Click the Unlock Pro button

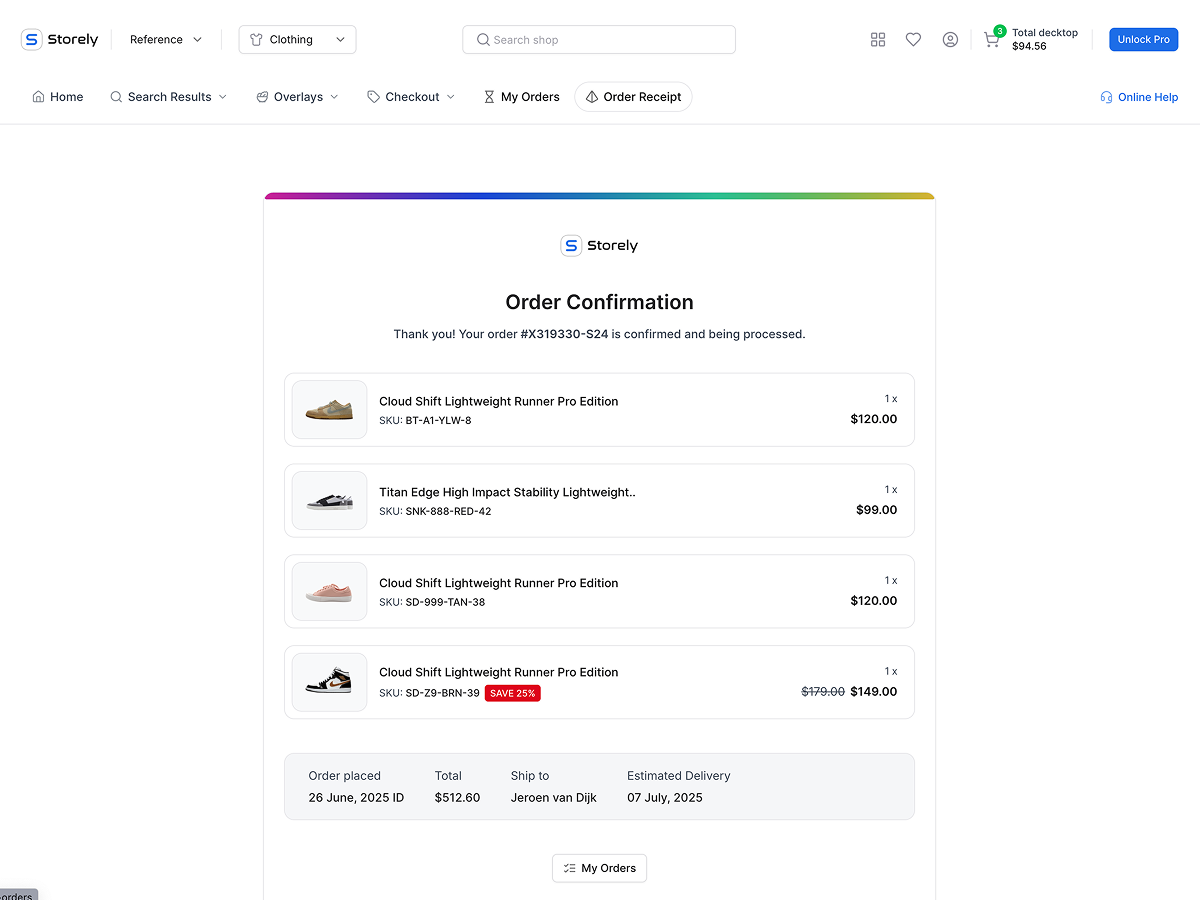pyautogui.click(x=1143, y=39)
